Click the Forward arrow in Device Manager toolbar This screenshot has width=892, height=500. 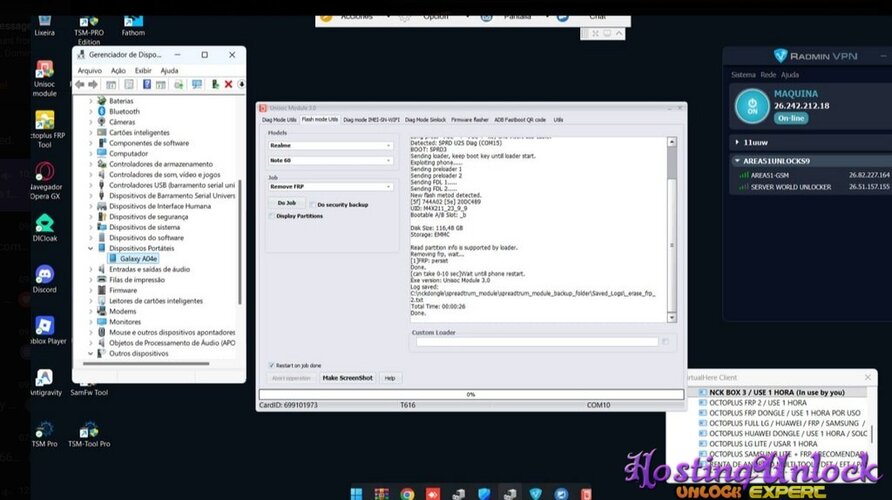coord(93,85)
